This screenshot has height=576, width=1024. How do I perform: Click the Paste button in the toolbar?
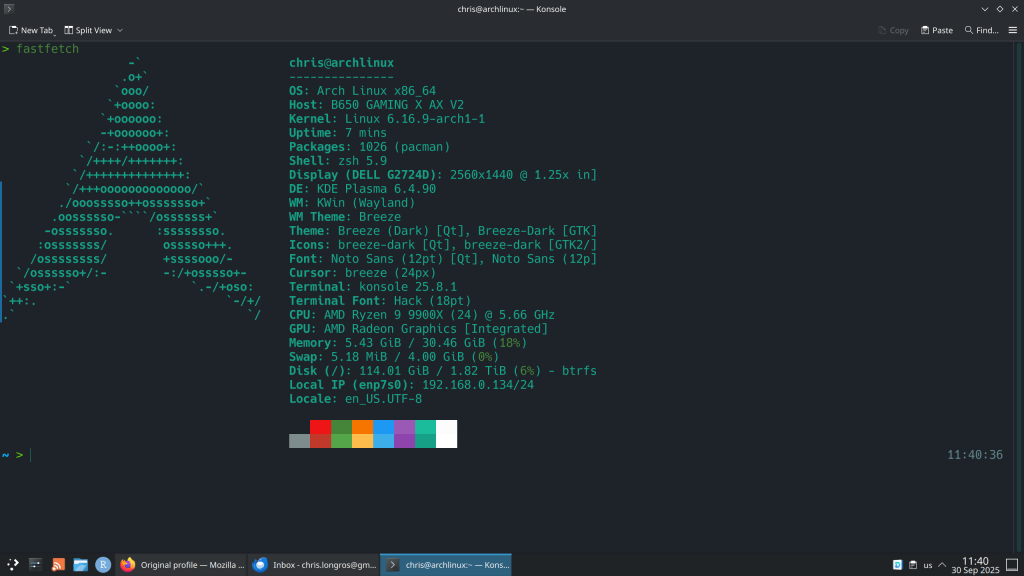click(937, 30)
